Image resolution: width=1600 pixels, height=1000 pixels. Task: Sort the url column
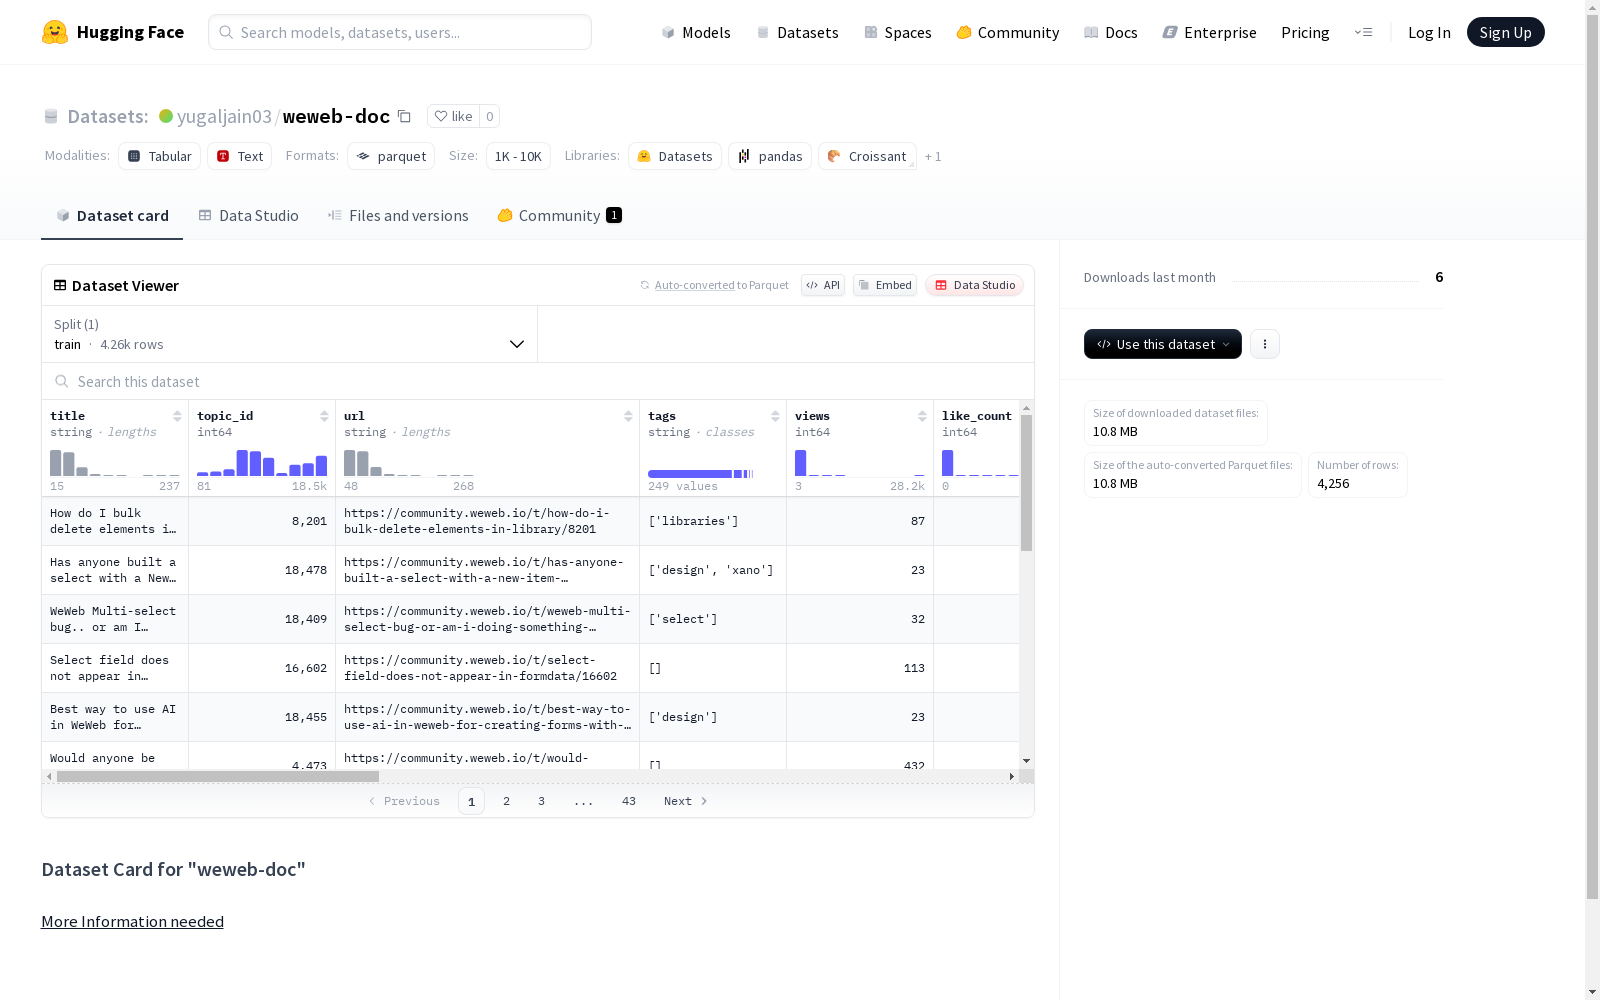[x=628, y=416]
